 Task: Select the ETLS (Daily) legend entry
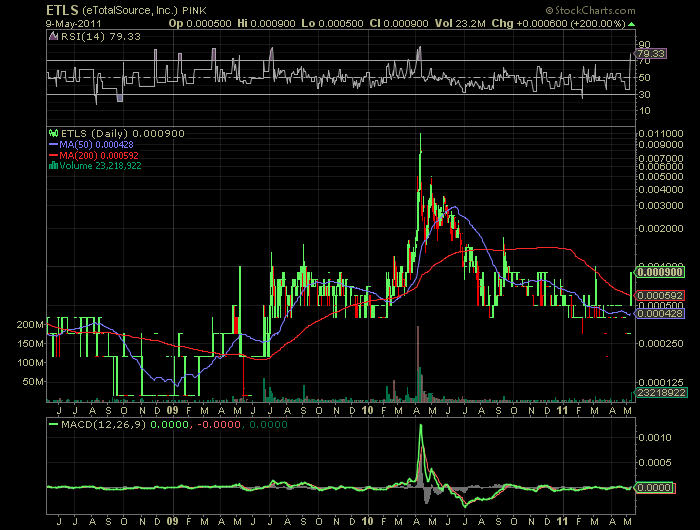click(90, 133)
